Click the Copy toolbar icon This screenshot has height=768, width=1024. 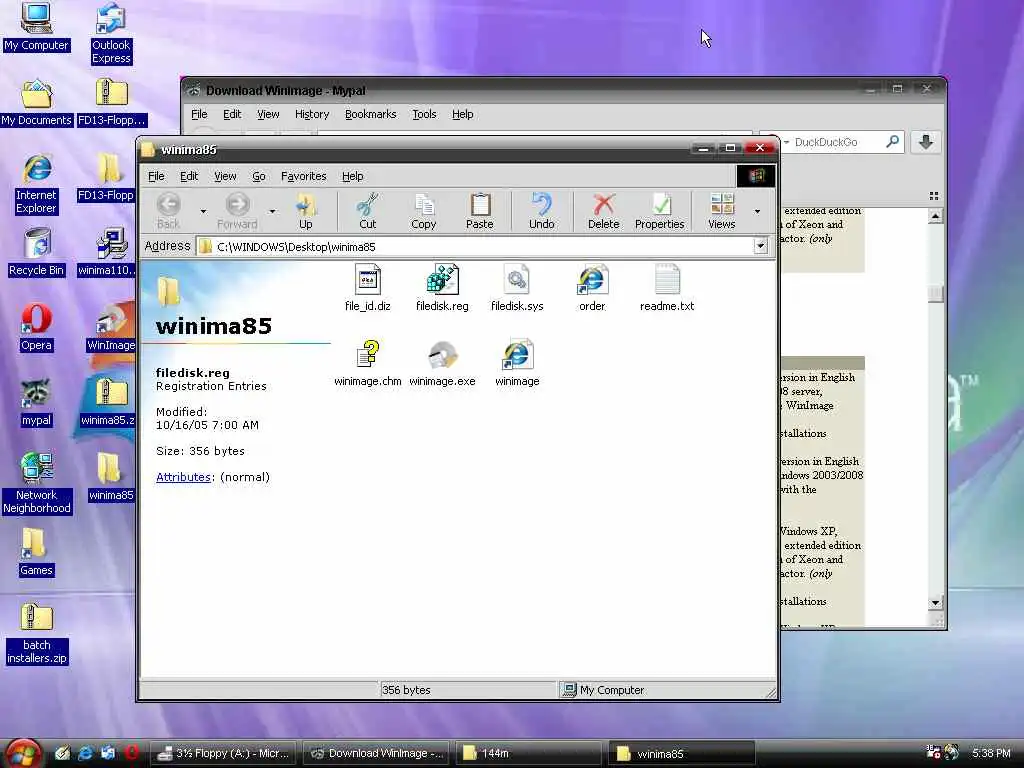click(423, 211)
